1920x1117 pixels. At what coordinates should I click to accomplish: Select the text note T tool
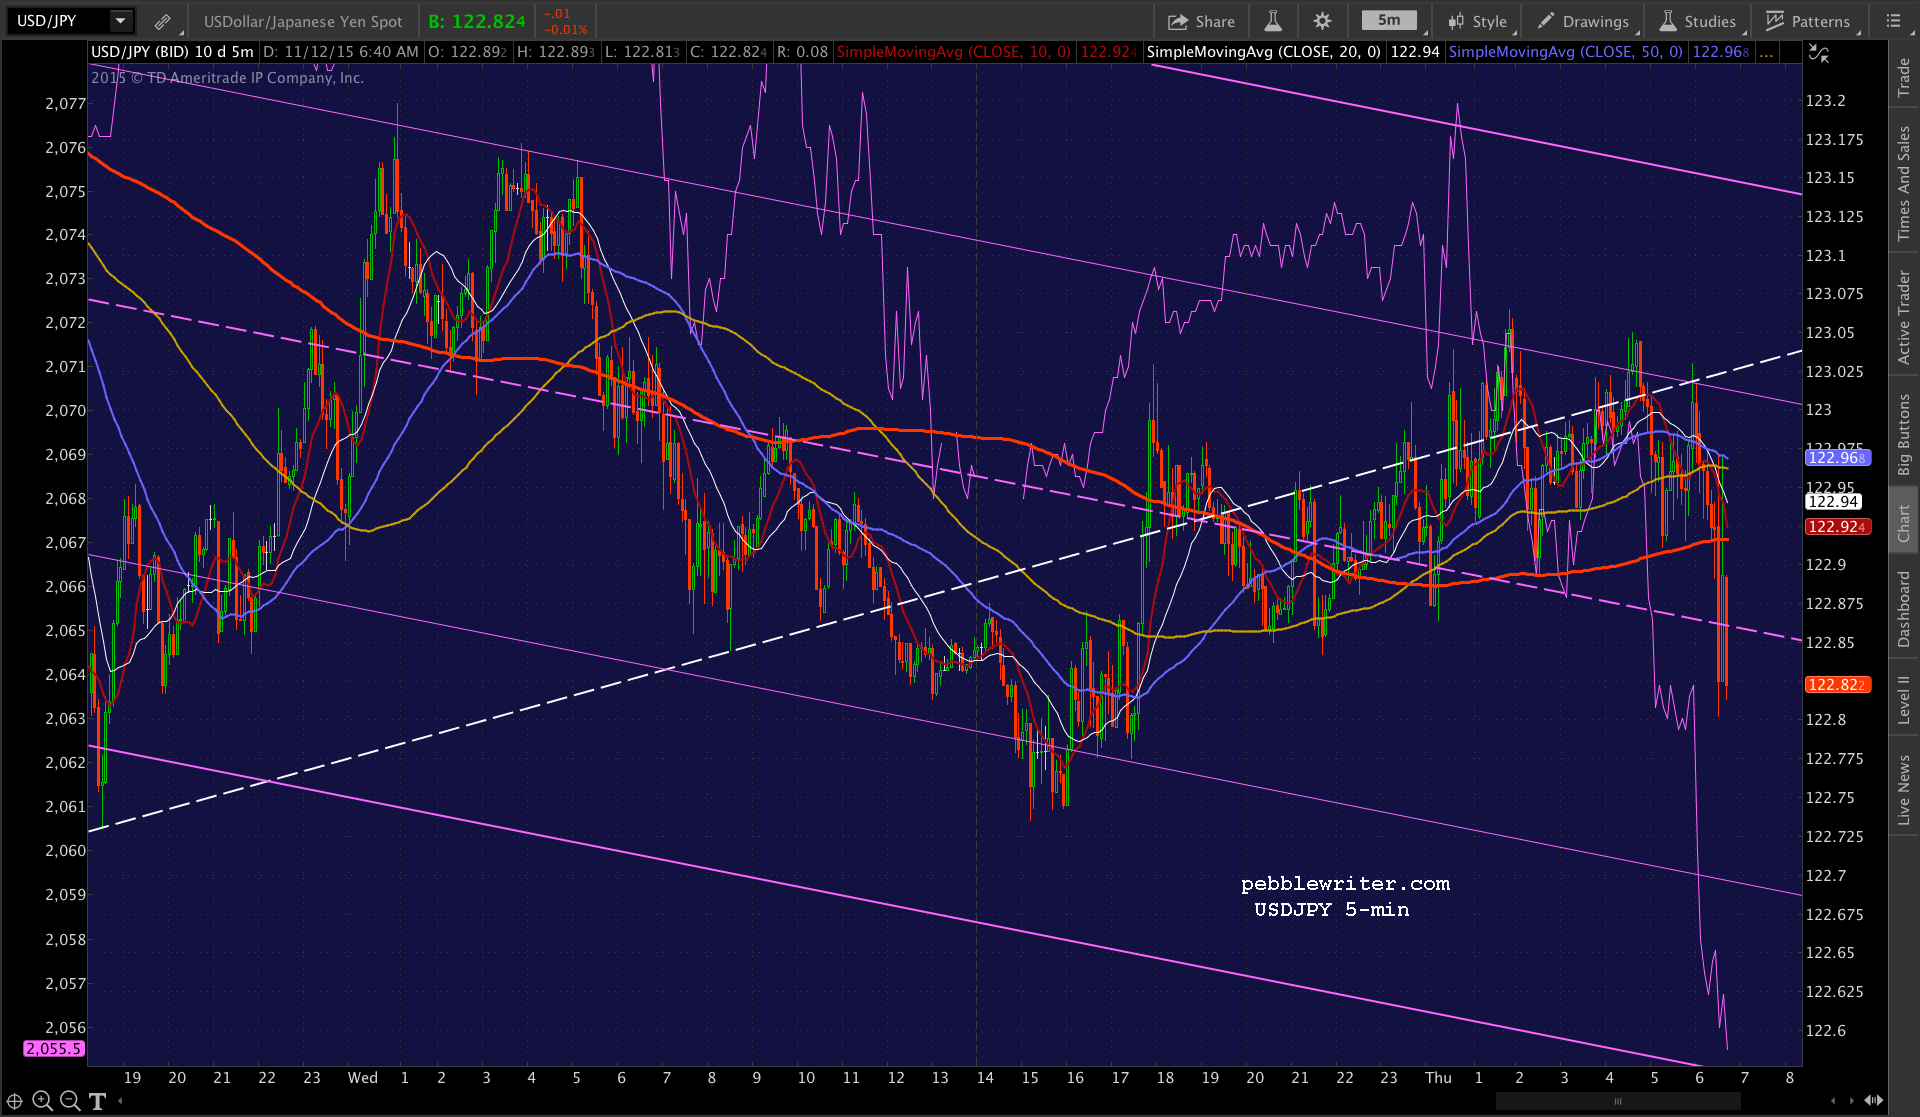pyautogui.click(x=97, y=1101)
